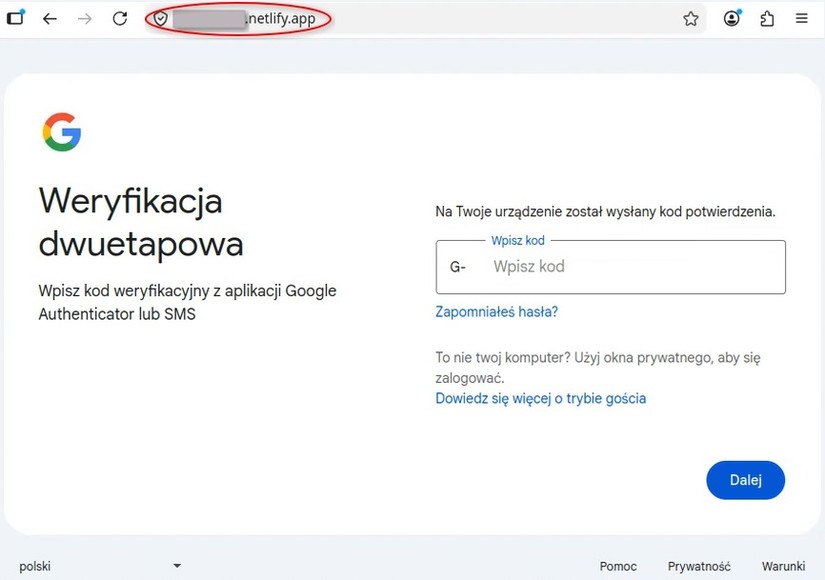Viewport: 825px width, 580px height.
Task: Open the Prywatność footer link
Action: point(699,567)
